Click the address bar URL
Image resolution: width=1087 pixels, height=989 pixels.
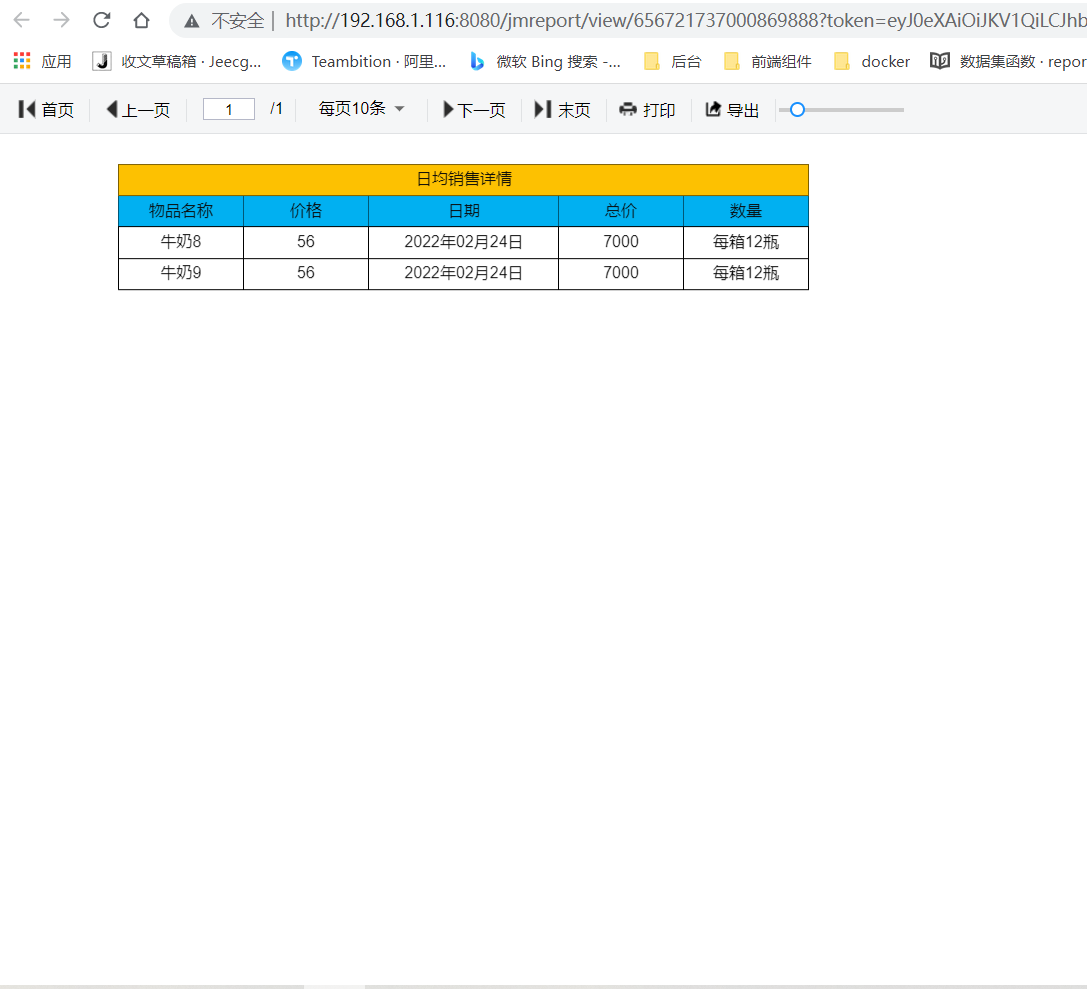click(x=685, y=21)
